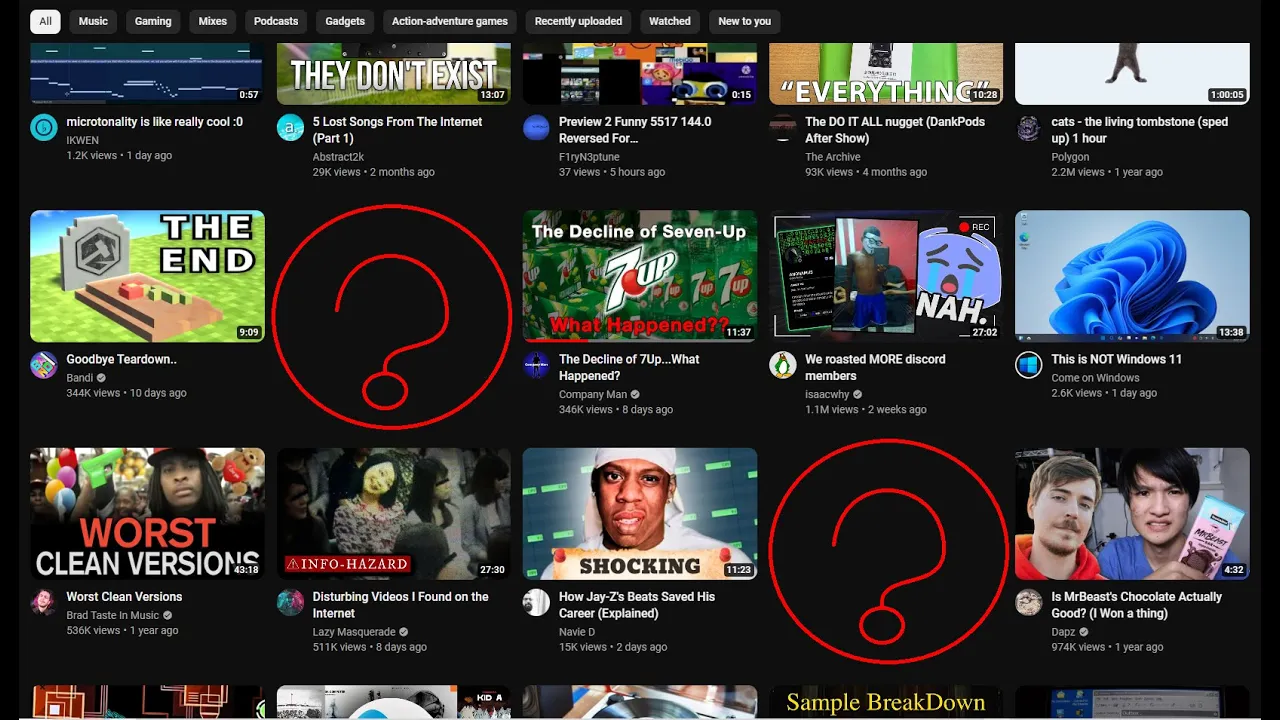Open Lazy Masquerade channel avatar

tap(290, 602)
